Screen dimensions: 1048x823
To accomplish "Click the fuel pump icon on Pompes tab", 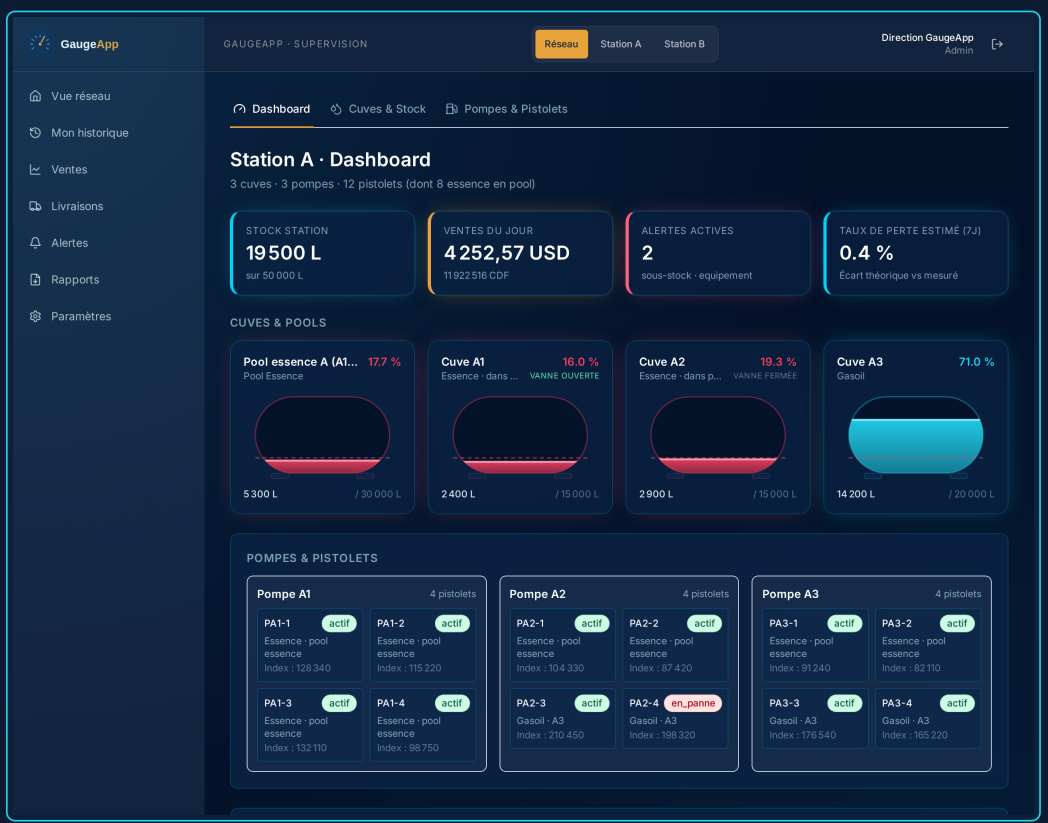I will (452, 109).
